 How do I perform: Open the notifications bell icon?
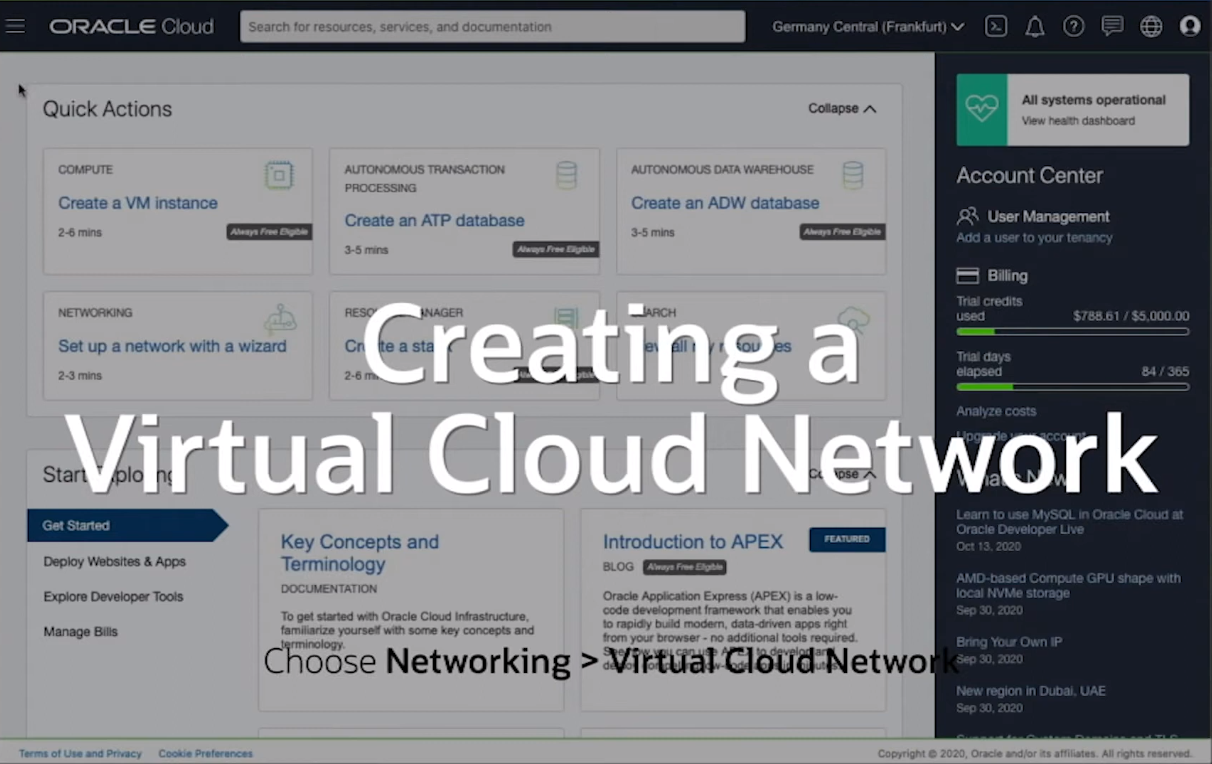point(1035,26)
